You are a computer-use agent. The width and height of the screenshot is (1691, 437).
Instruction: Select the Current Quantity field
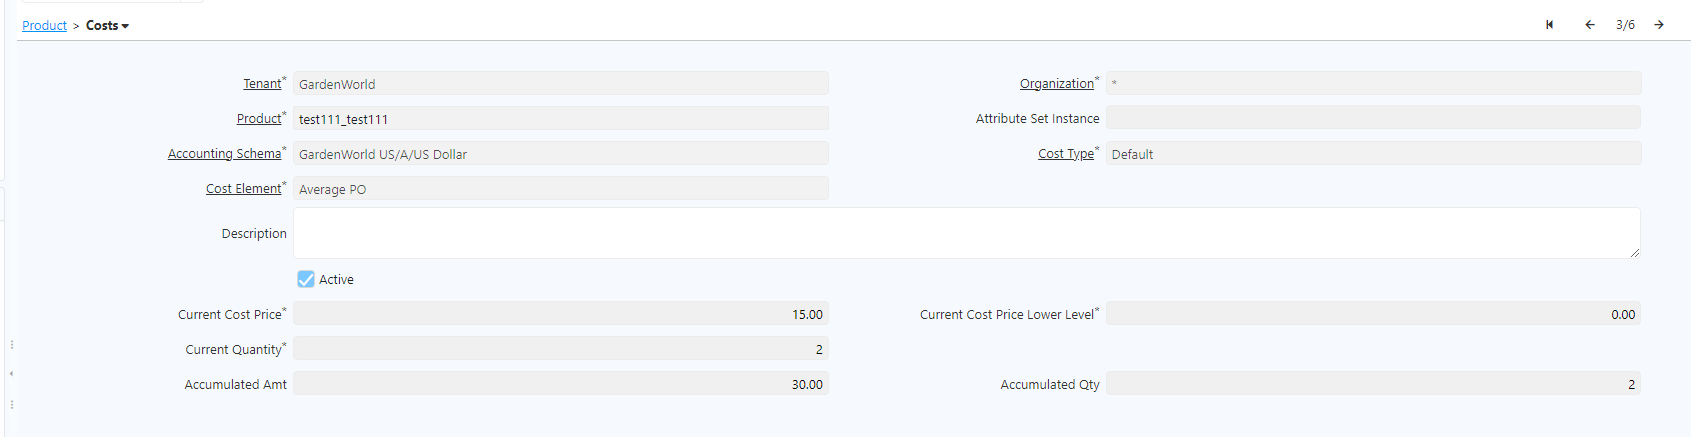pos(561,349)
